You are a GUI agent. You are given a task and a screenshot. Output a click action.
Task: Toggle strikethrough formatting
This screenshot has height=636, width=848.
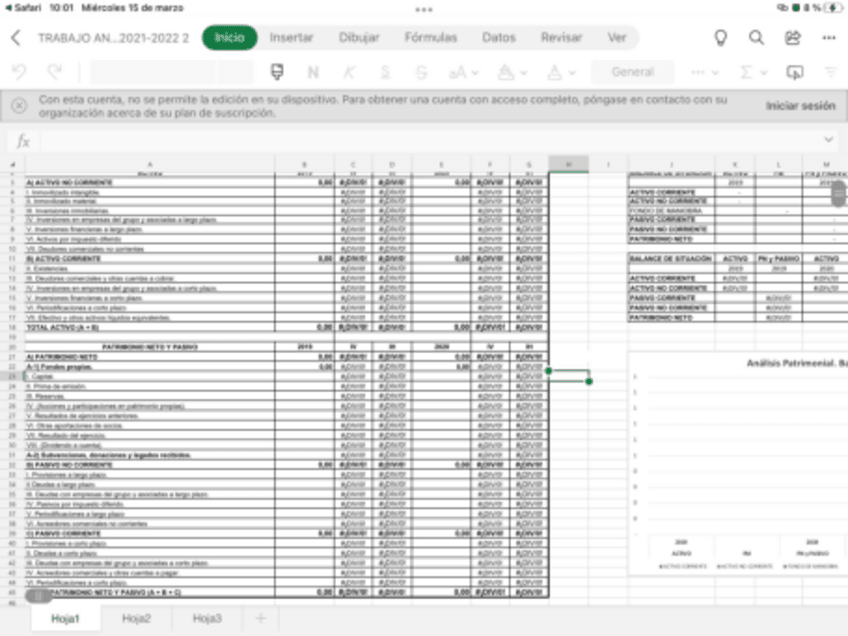(421, 72)
